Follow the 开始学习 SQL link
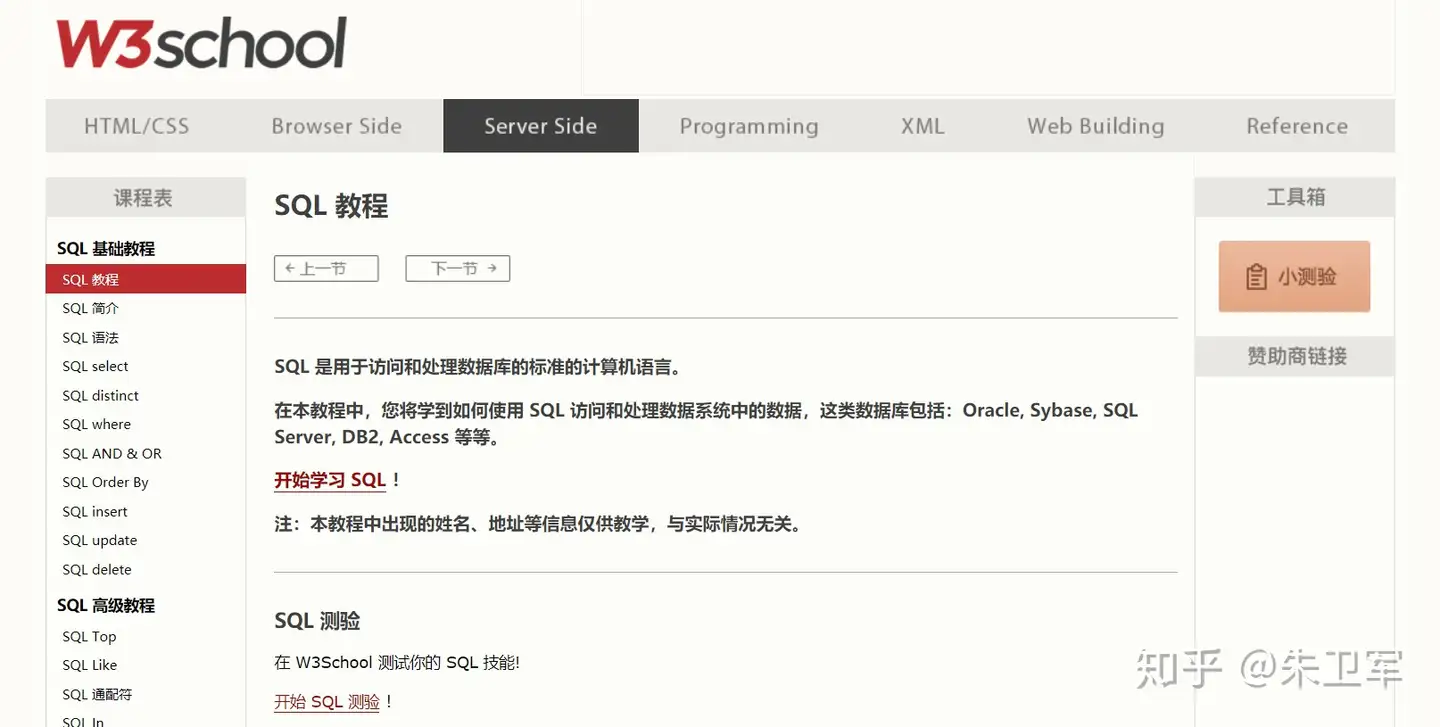This screenshot has height=727, width=1440. tap(330, 480)
